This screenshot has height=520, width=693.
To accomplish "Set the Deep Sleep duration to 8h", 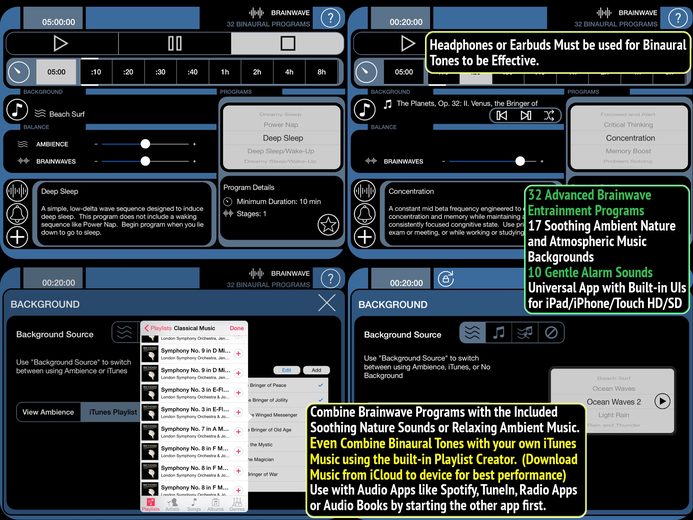I will point(322,72).
